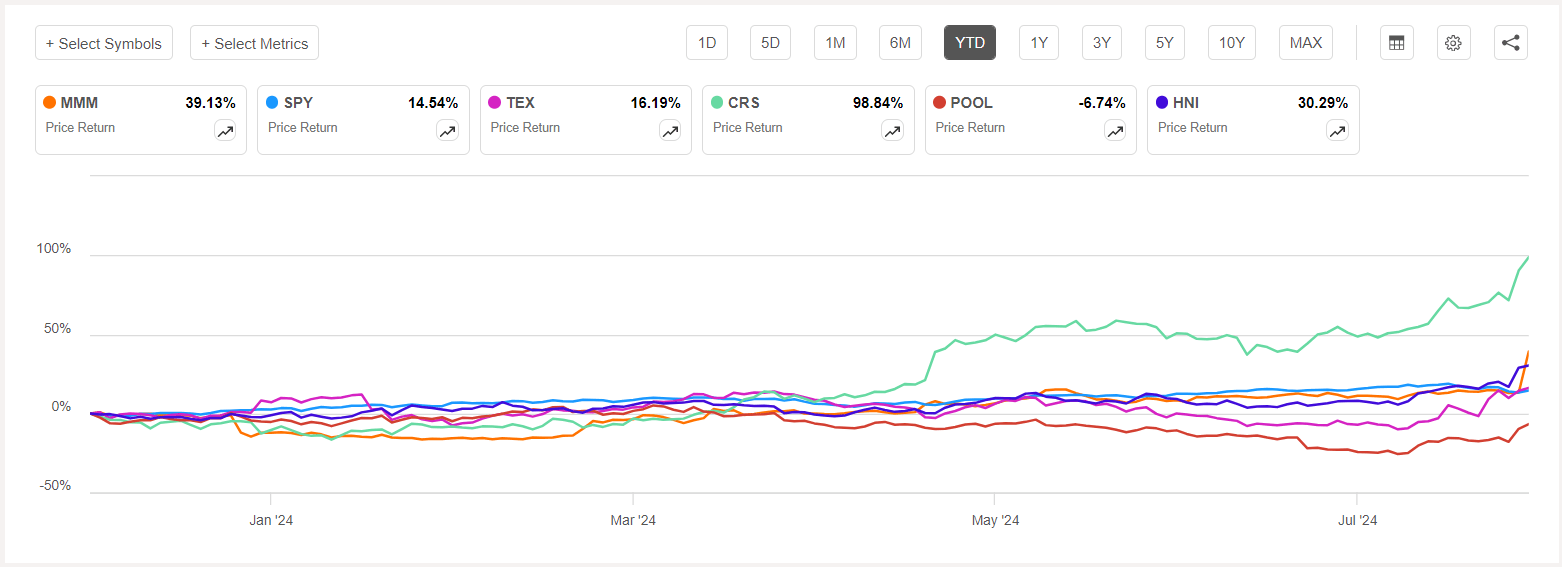Click the TEX card trend arrow icon
Image resolution: width=1562 pixels, height=567 pixels.
pos(670,131)
